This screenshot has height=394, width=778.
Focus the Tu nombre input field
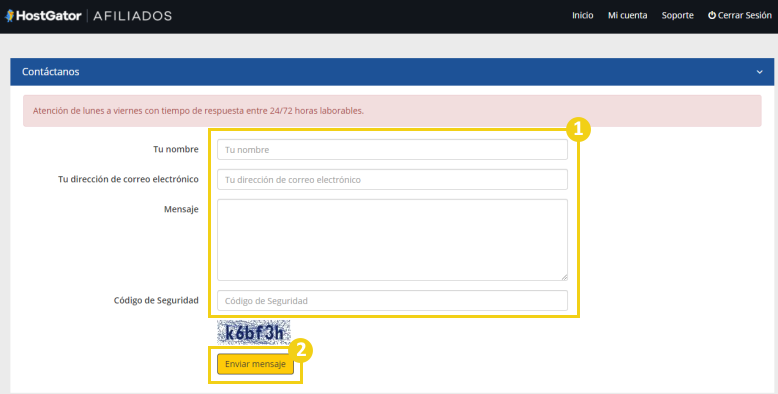392,149
